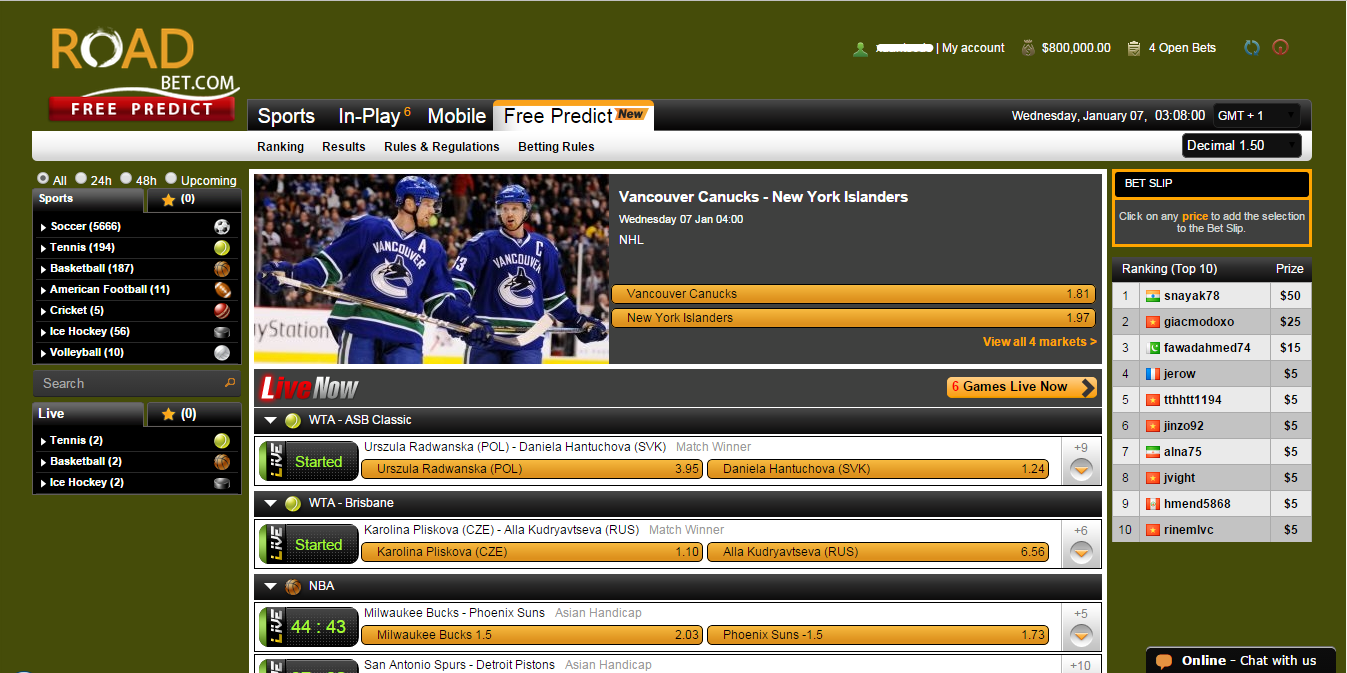Open the Free Predict tab
1347x673 pixels.
click(x=573, y=116)
